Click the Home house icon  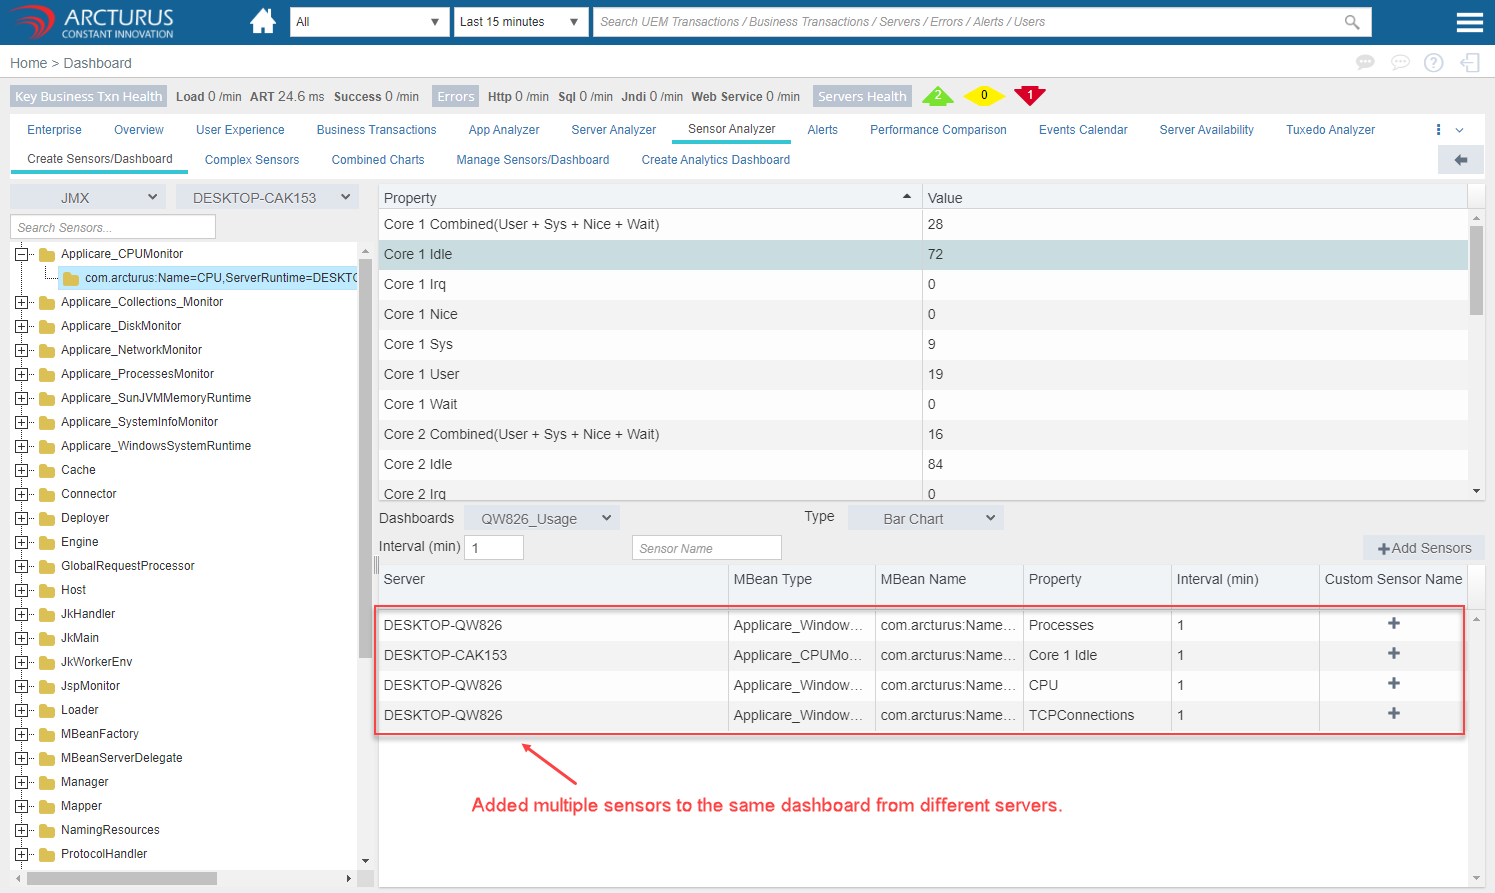point(263,21)
